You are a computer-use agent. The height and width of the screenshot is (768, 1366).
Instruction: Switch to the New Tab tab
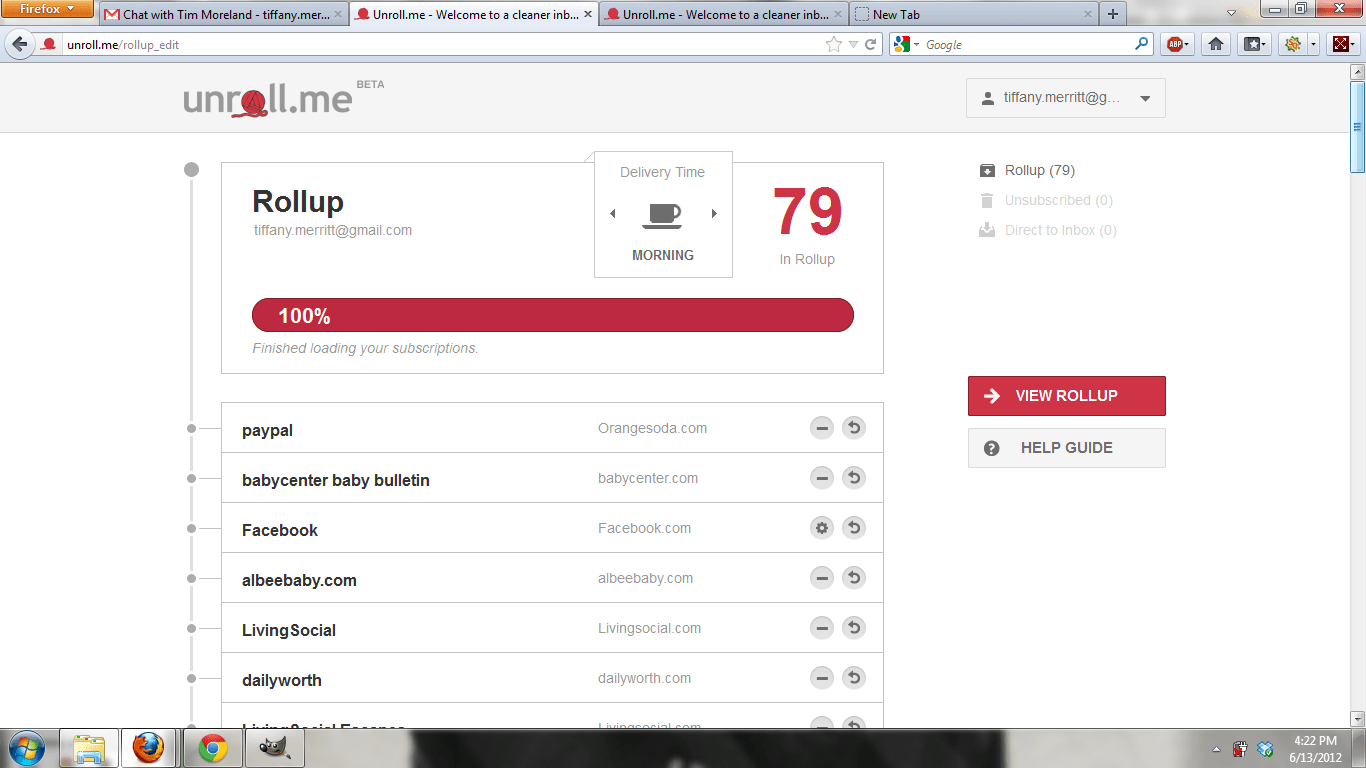(x=973, y=14)
